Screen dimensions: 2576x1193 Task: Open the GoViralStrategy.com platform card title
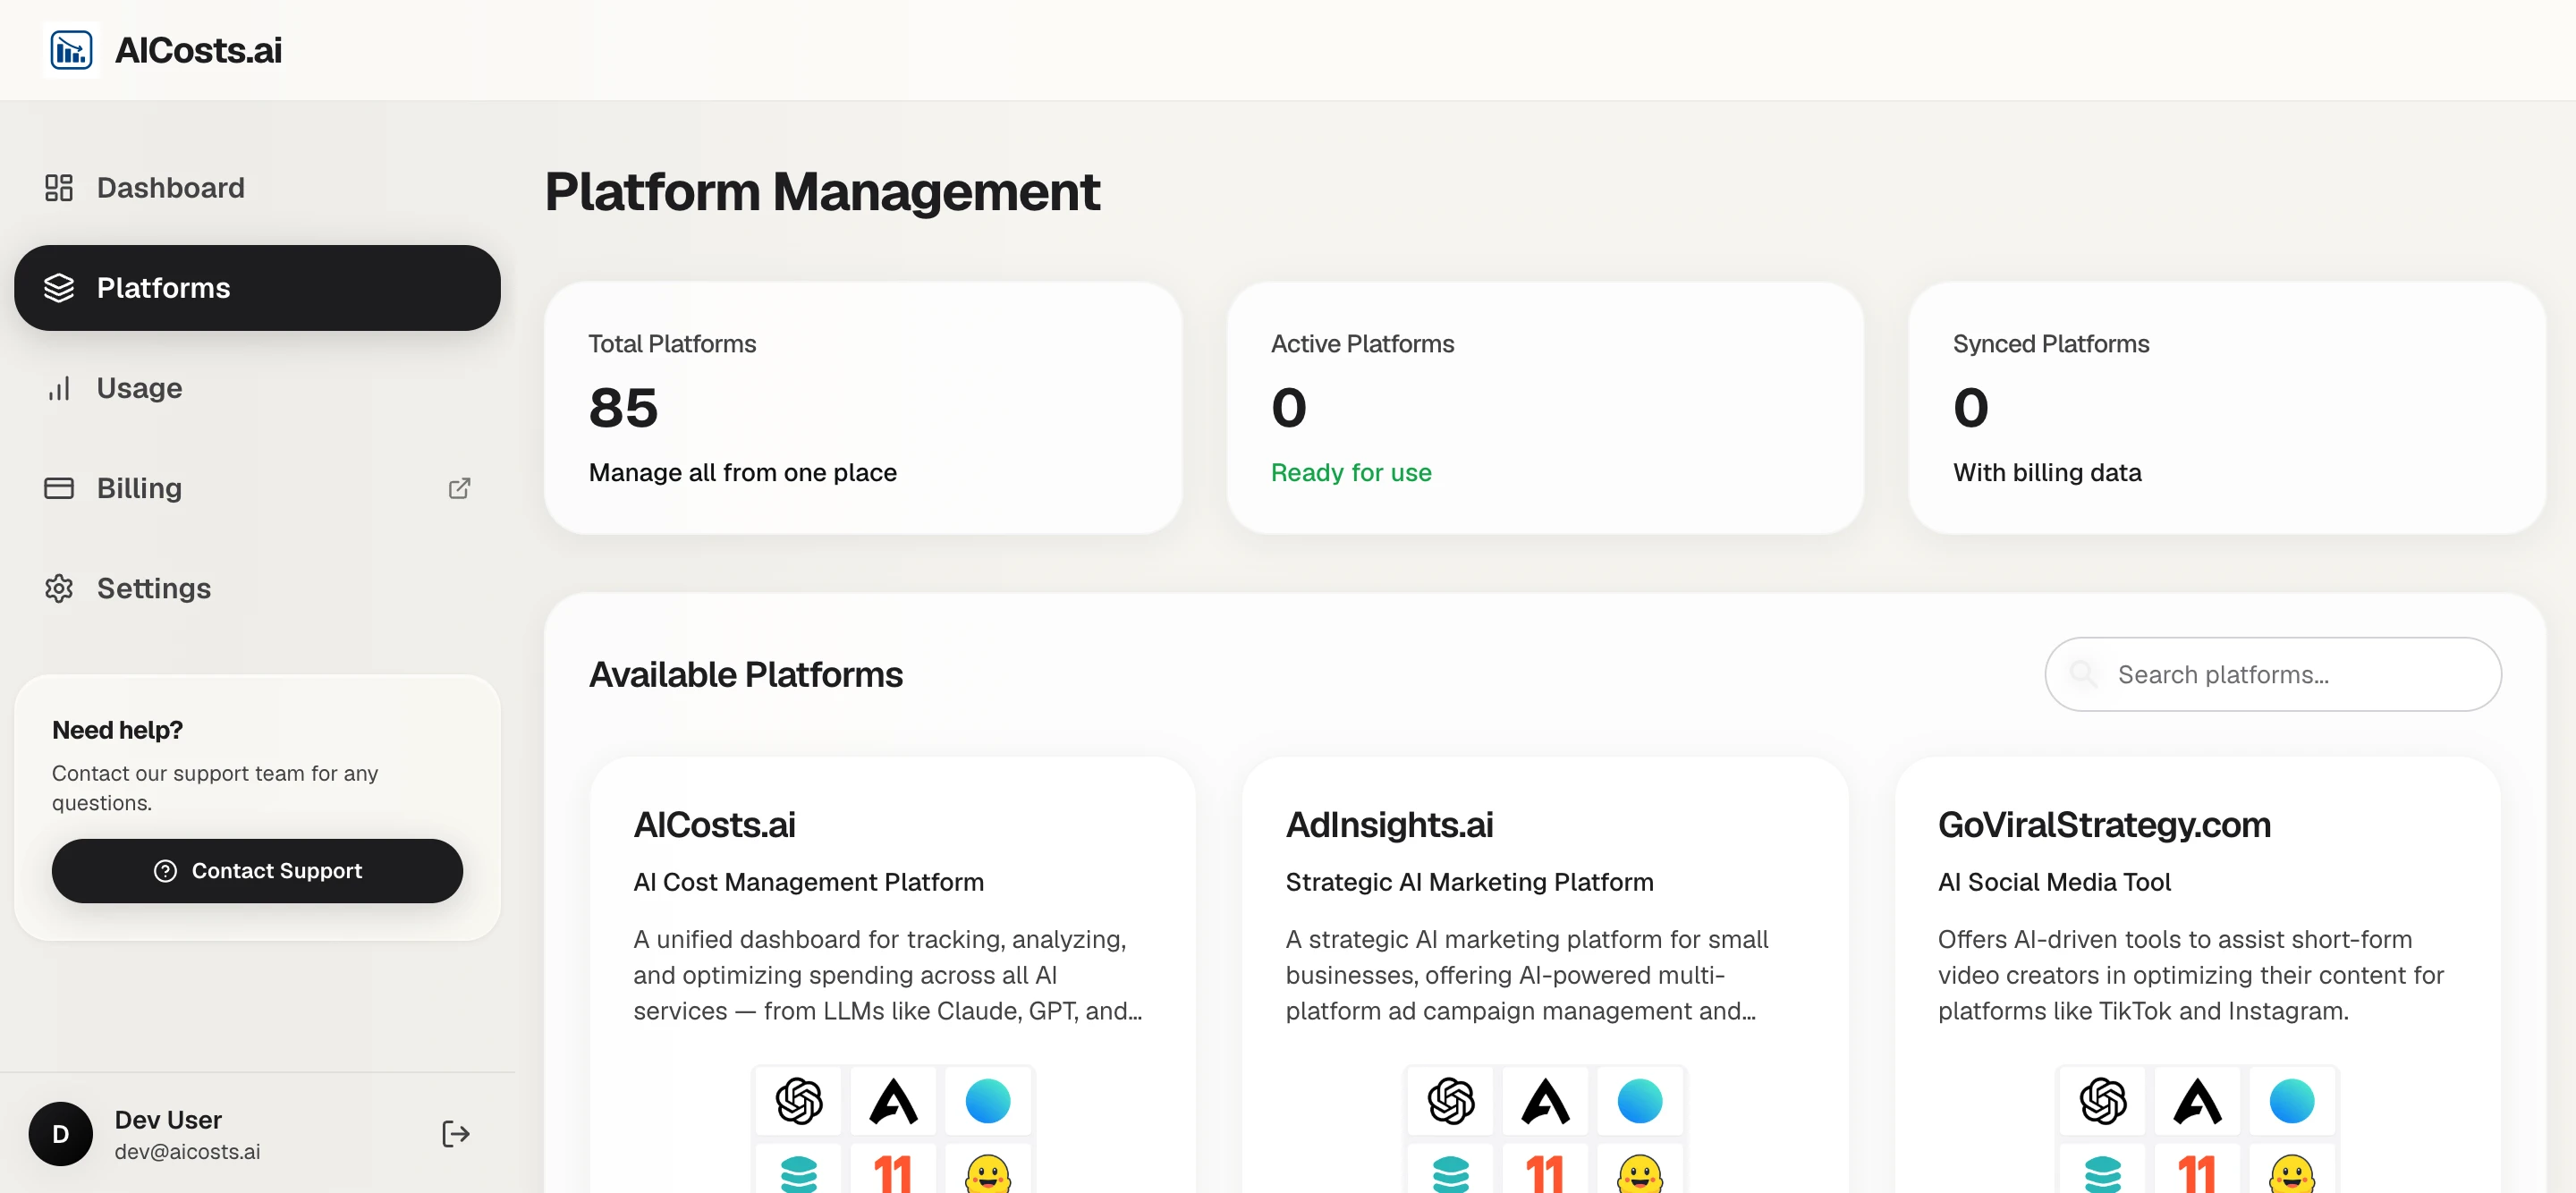click(2104, 825)
